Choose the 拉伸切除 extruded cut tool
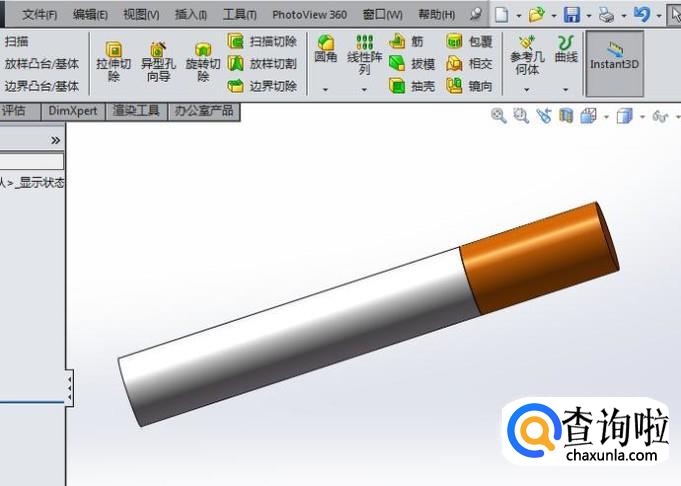Viewport: 681px width, 486px height. pos(113,61)
